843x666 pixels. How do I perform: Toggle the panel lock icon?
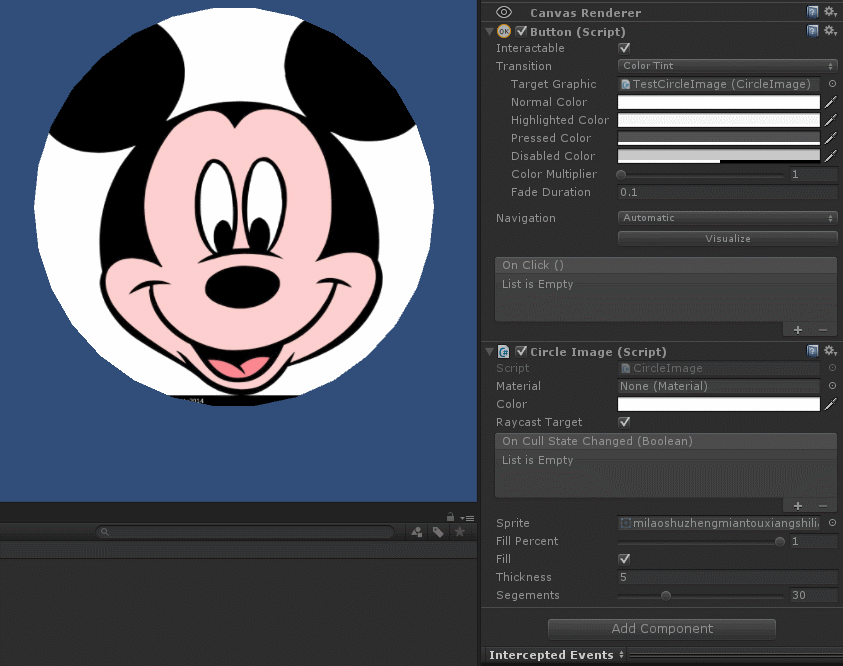tap(451, 517)
